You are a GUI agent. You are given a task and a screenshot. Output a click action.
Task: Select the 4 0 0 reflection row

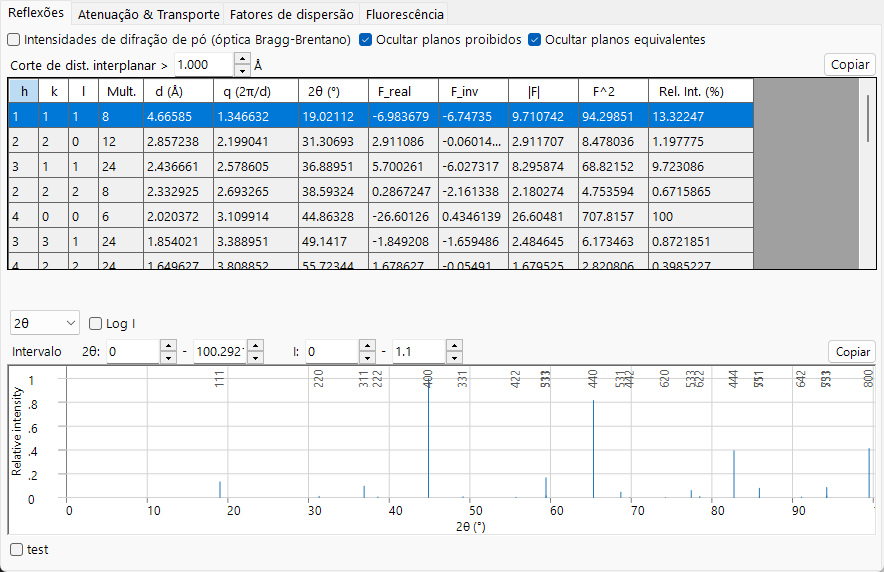[381, 216]
